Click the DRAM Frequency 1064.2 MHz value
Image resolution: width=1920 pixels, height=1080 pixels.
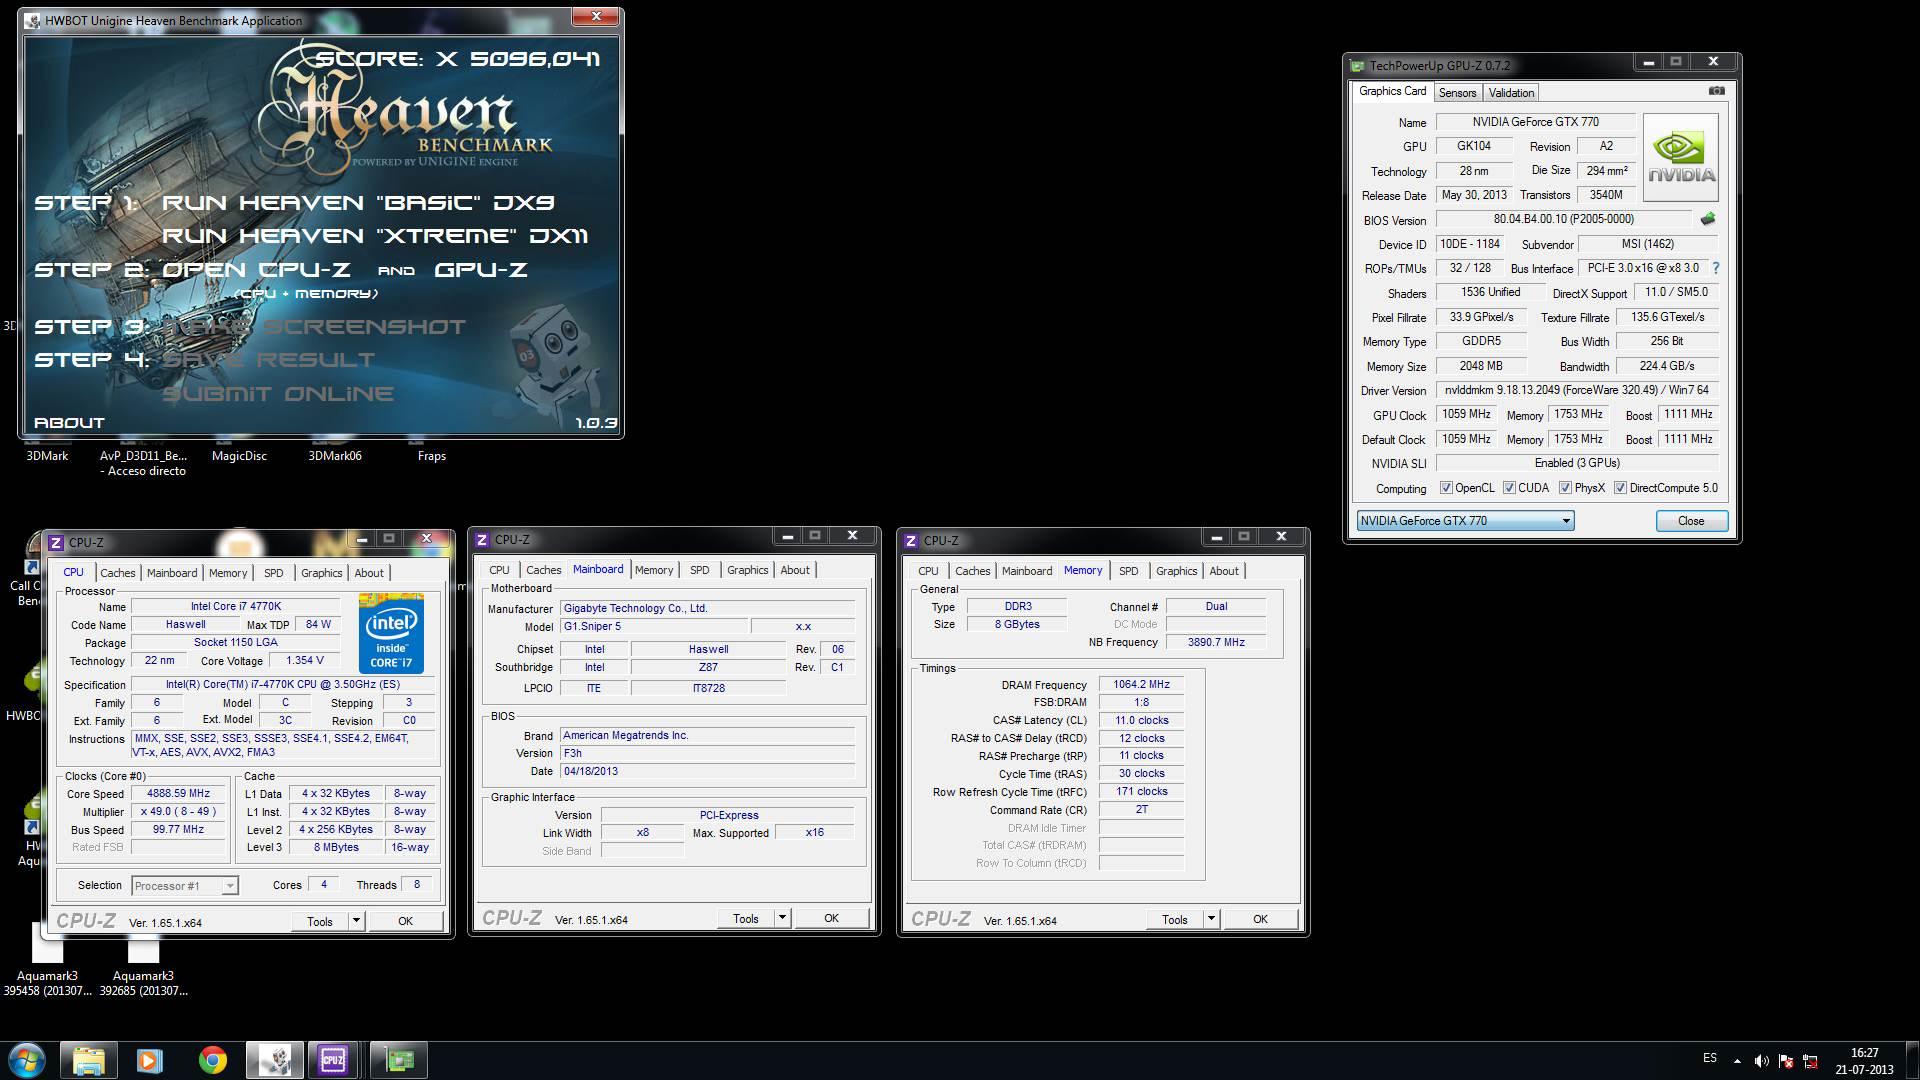(x=1141, y=685)
